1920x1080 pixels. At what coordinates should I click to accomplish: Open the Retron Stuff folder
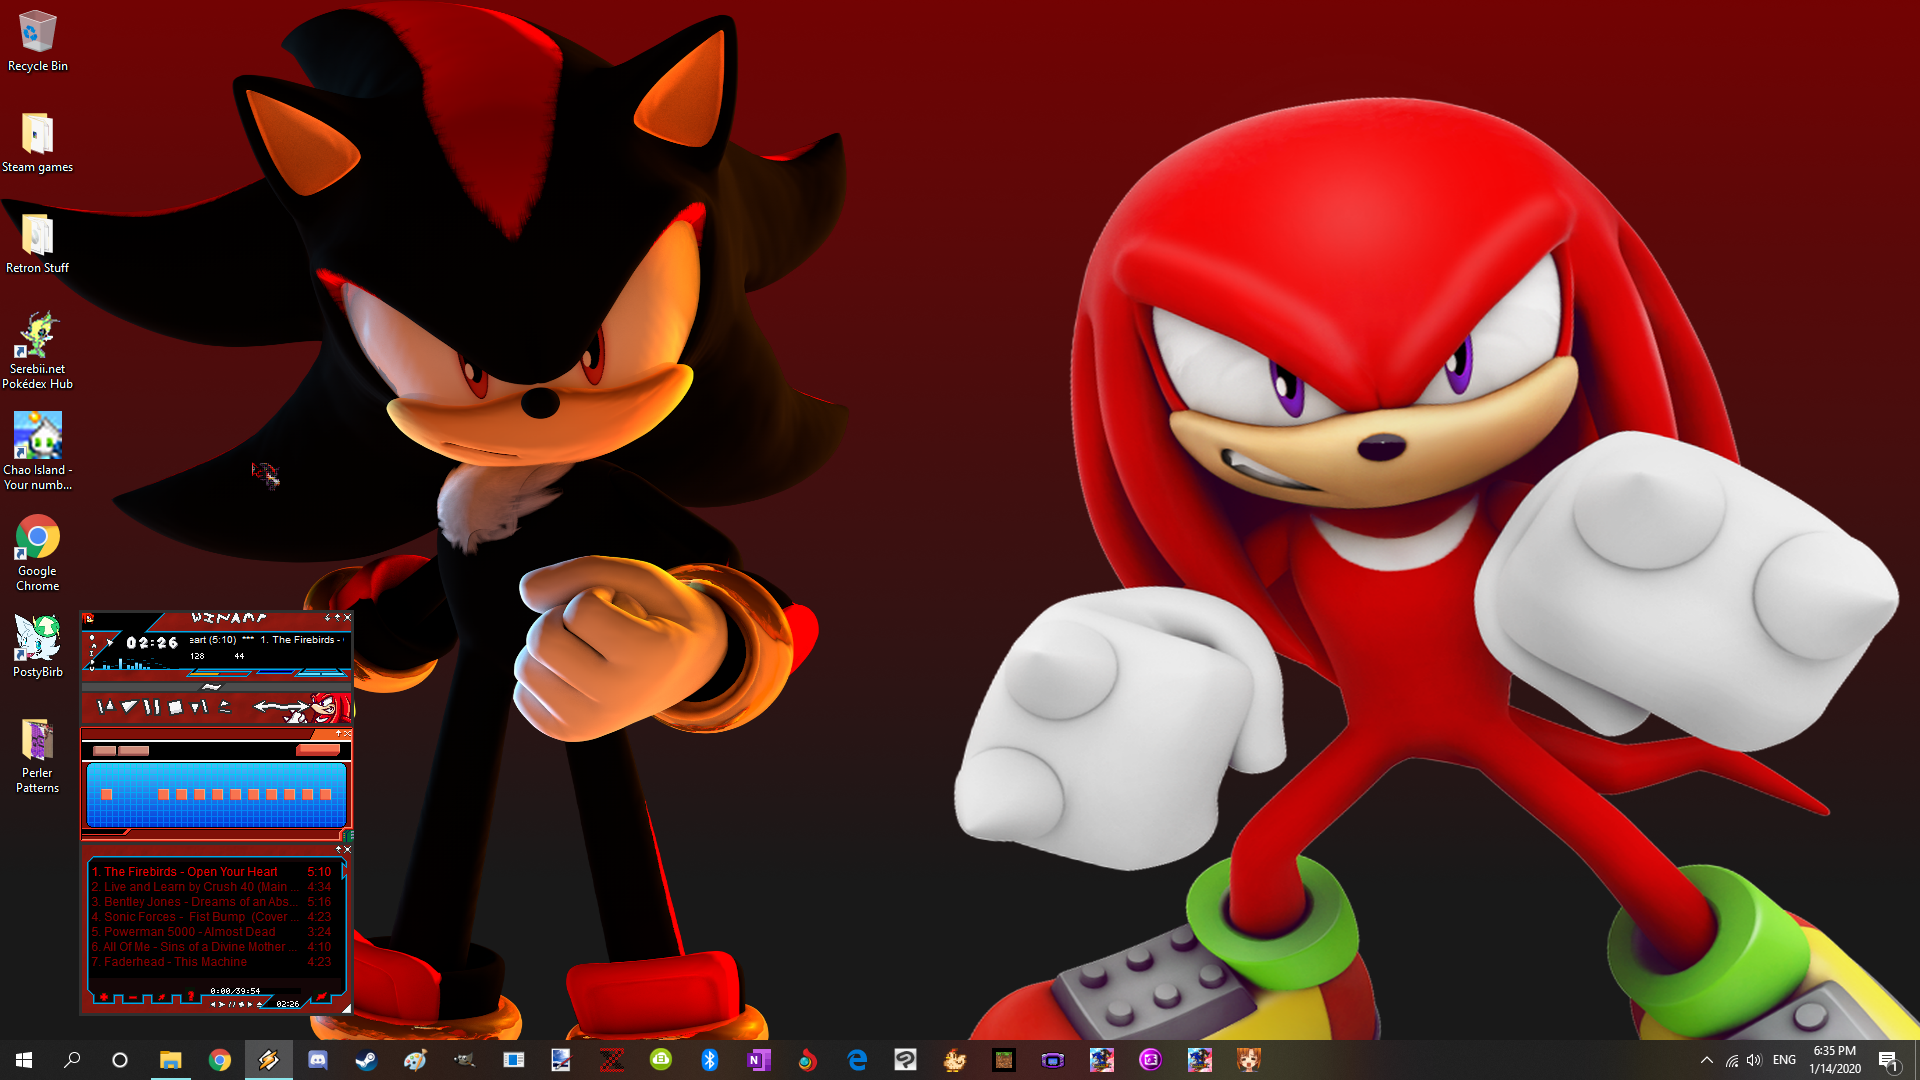pyautogui.click(x=37, y=244)
